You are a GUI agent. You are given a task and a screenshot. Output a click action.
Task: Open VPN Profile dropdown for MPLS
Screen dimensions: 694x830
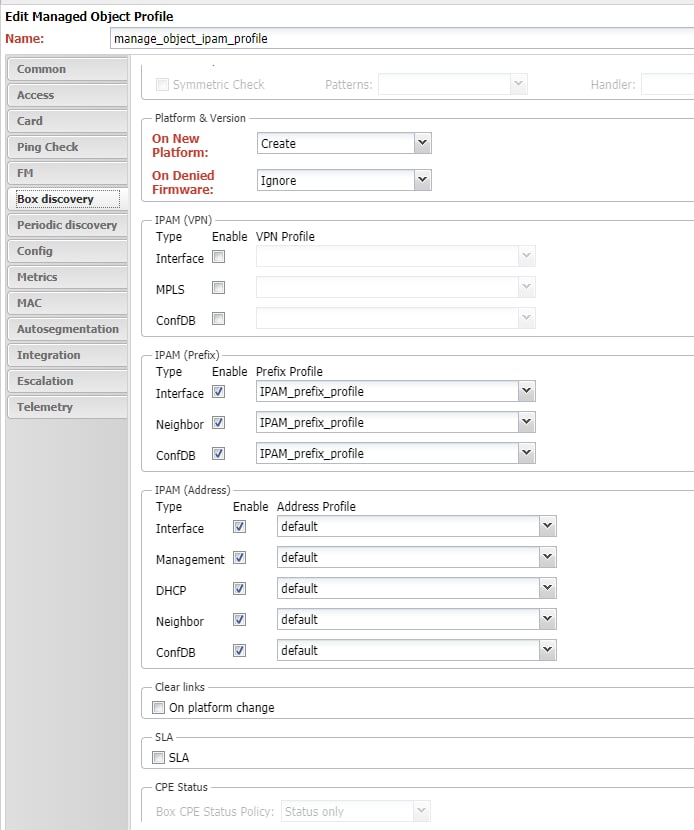coord(526,287)
